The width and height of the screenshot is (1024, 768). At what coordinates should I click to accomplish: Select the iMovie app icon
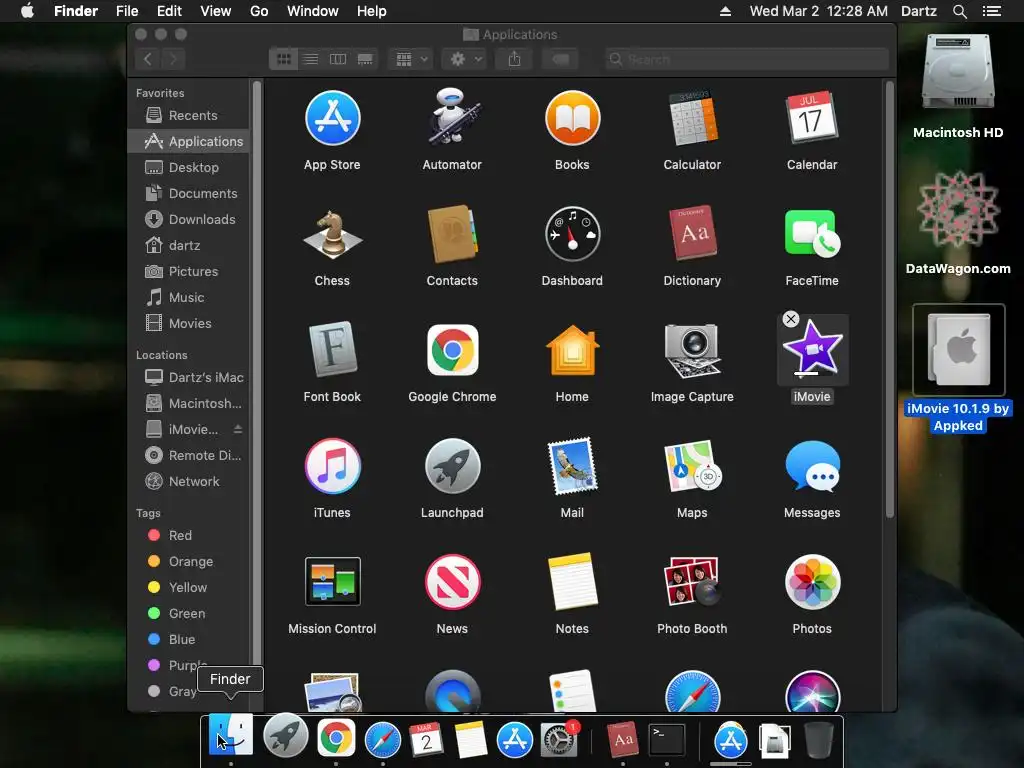pyautogui.click(x=812, y=350)
